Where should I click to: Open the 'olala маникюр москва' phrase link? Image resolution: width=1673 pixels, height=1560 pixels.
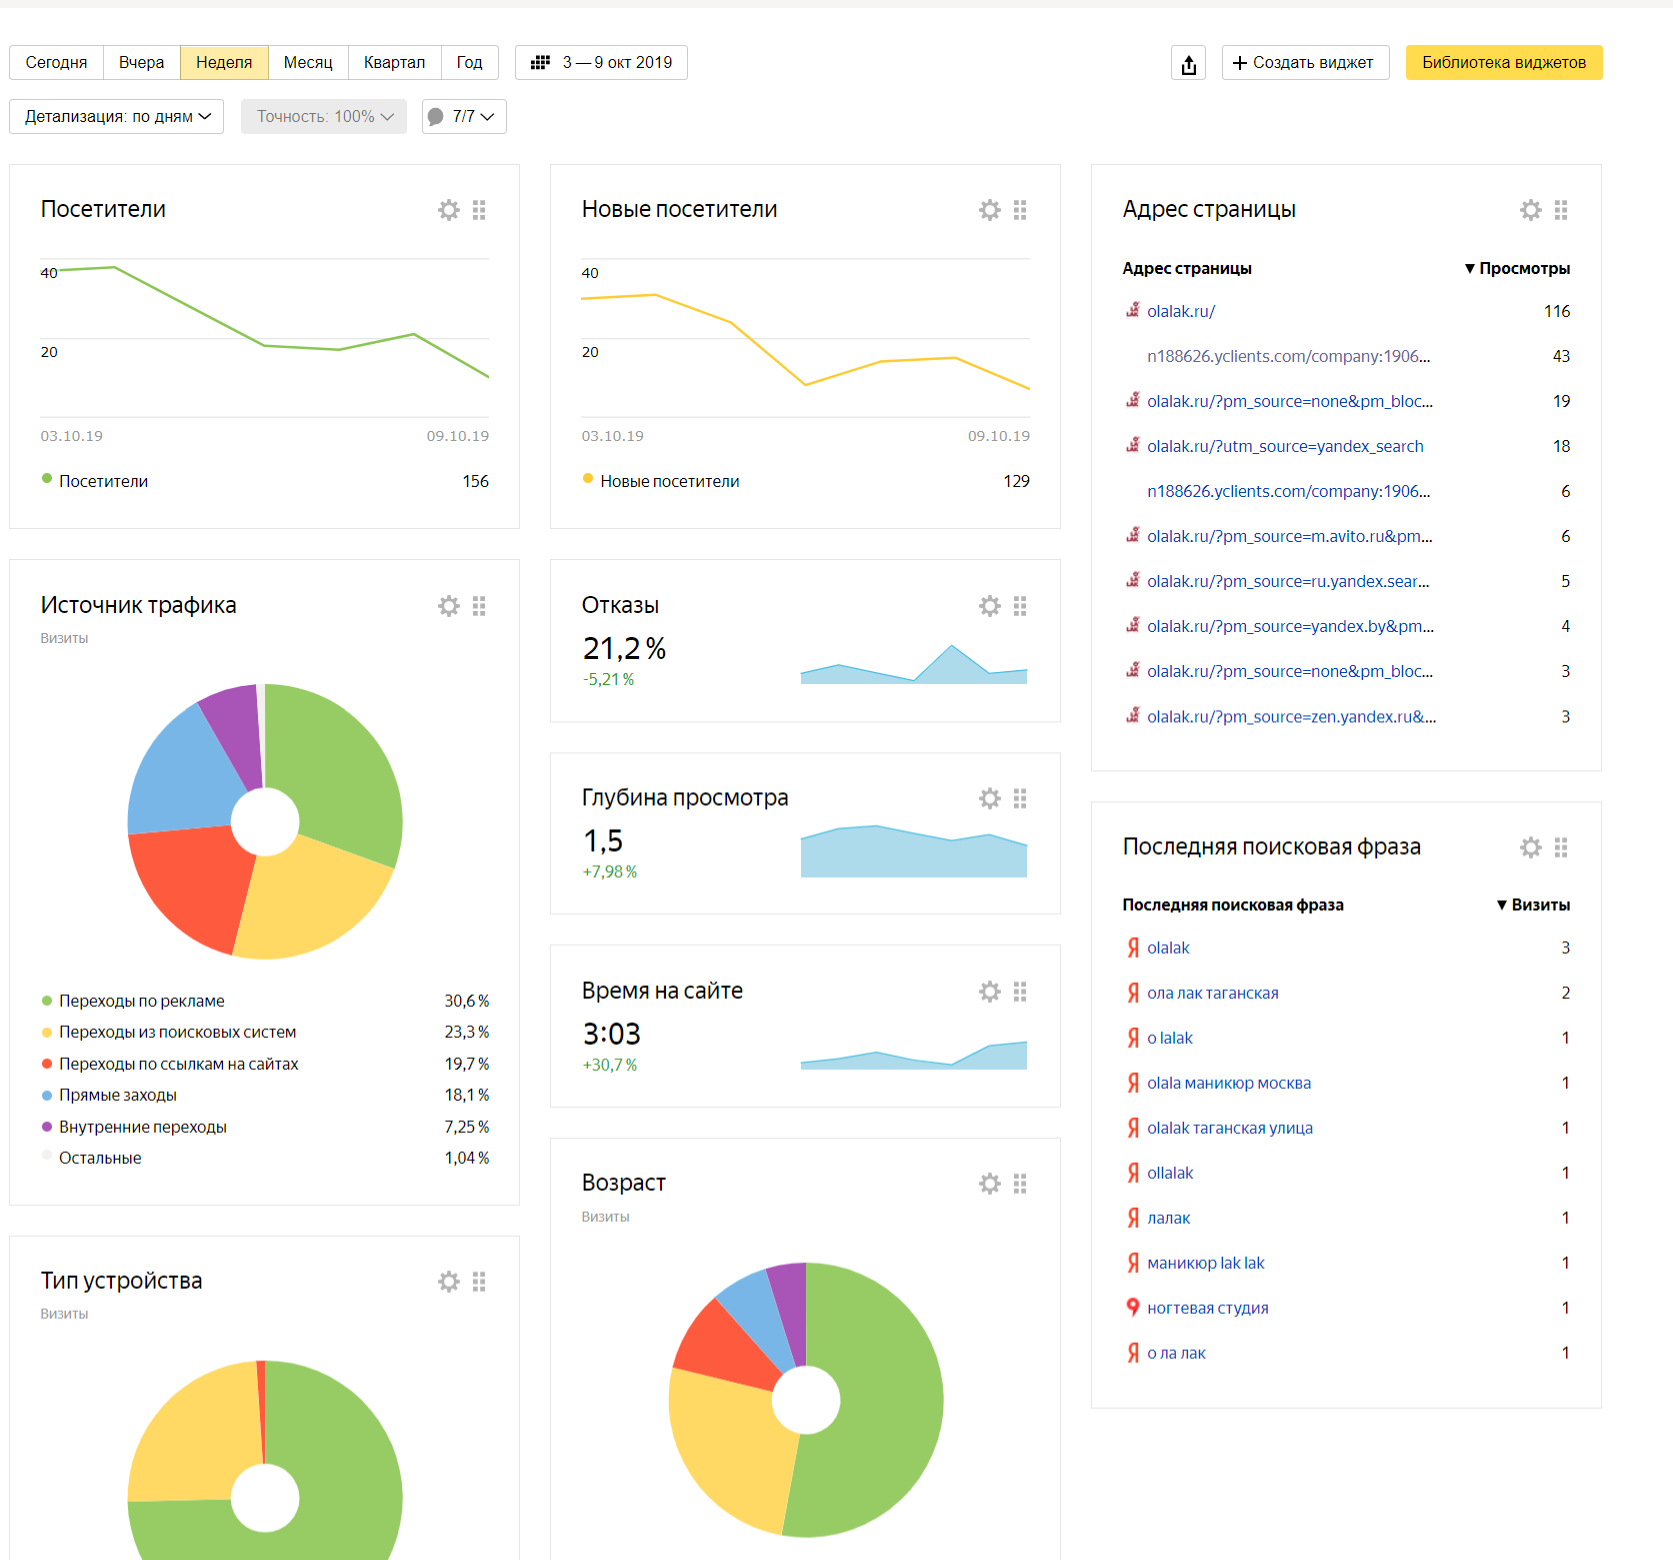[1229, 1083]
